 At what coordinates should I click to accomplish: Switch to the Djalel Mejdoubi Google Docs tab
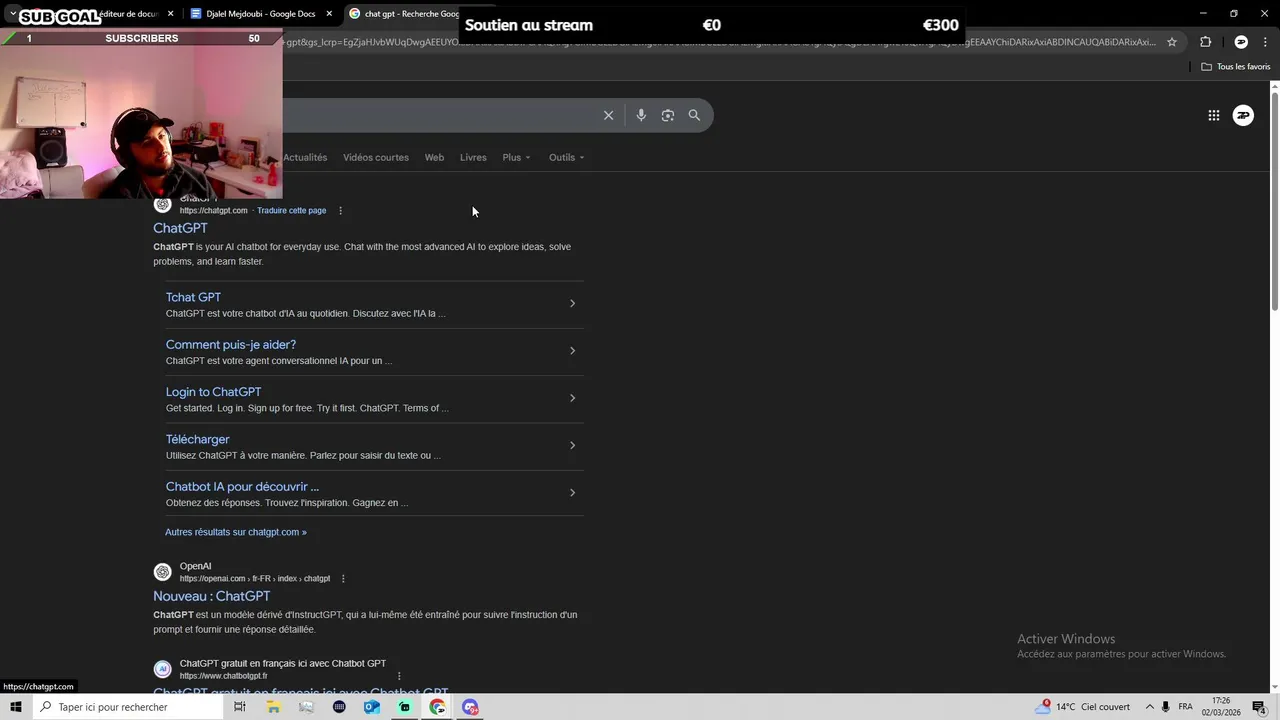point(260,14)
